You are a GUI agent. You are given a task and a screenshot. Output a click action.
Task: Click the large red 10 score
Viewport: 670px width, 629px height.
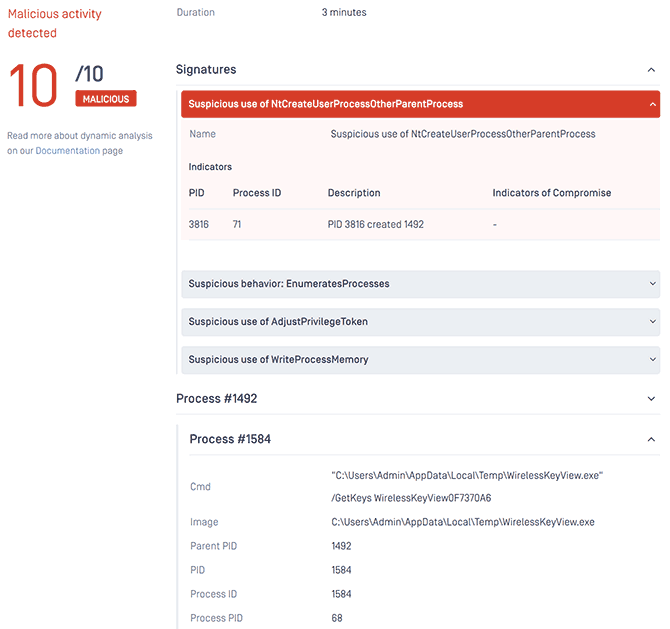33,85
